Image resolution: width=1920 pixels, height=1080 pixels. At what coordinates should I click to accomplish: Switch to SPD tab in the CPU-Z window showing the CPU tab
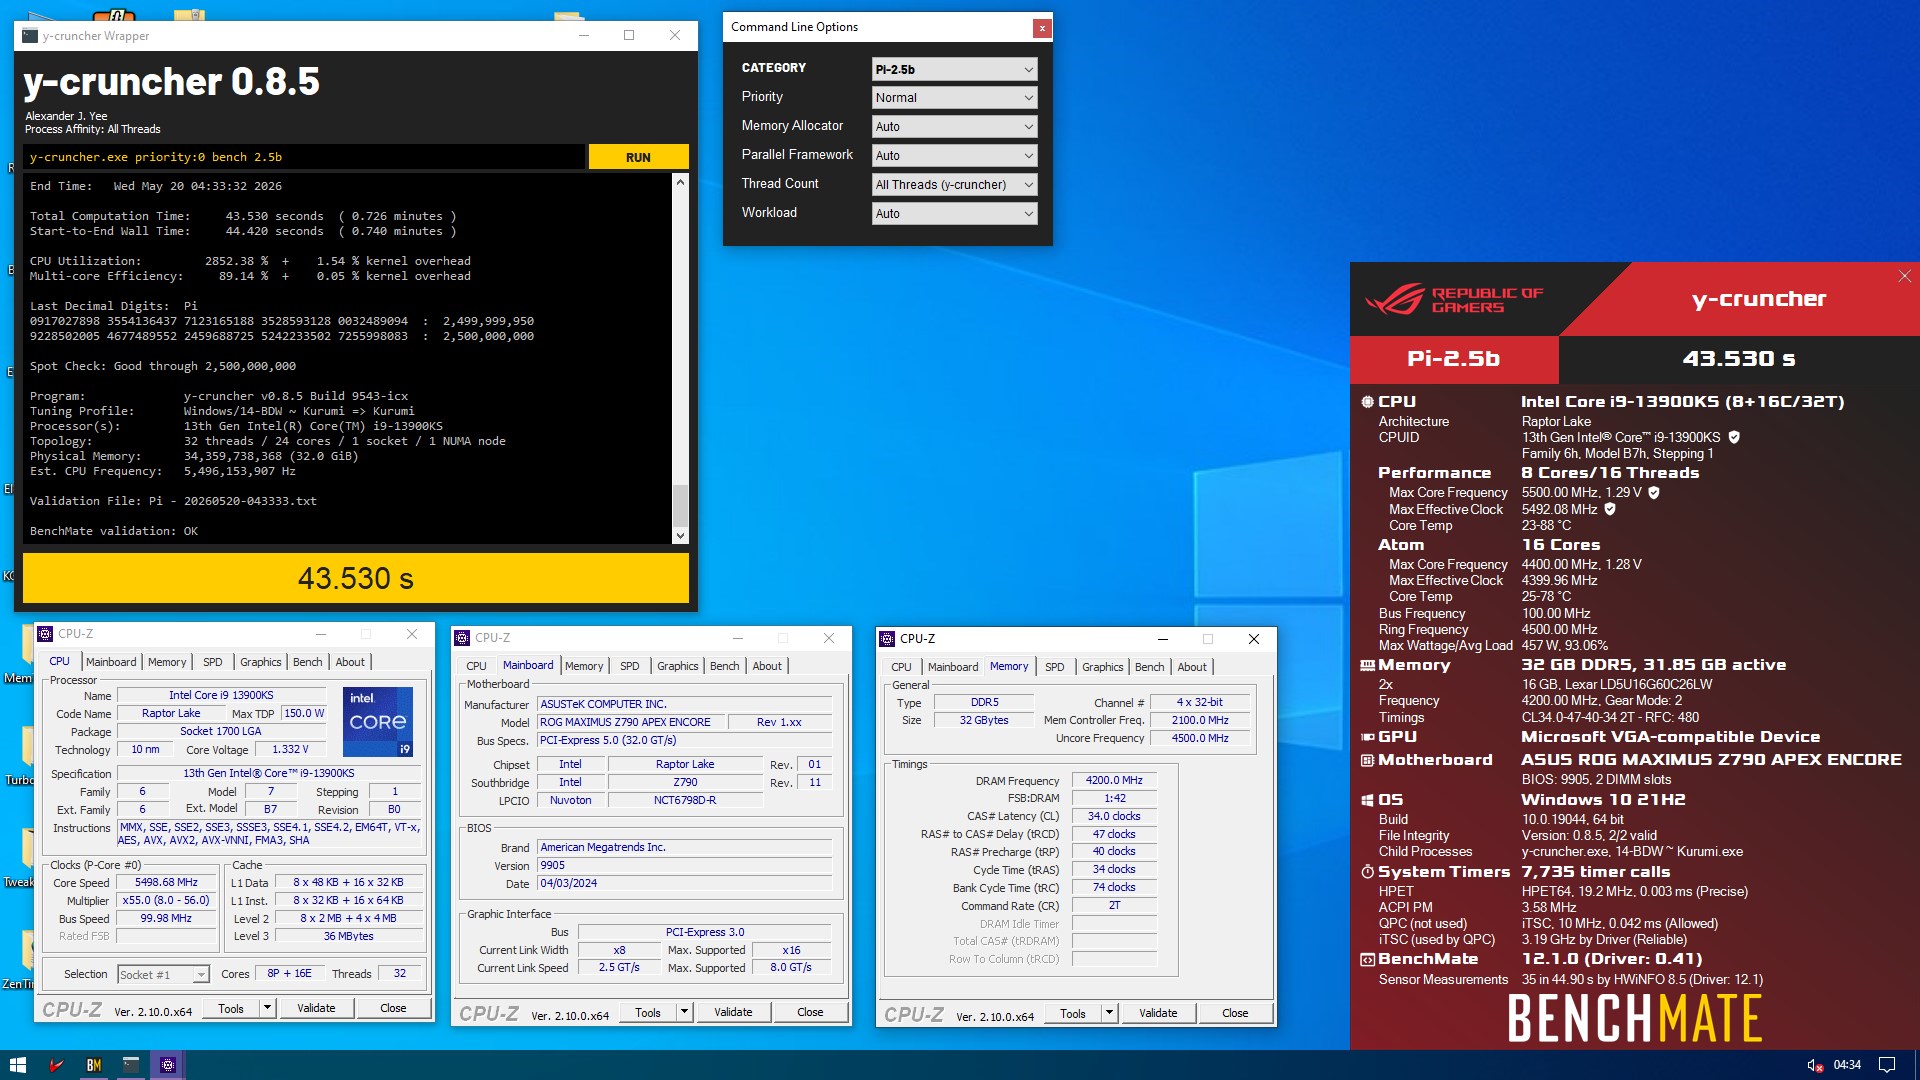coord(213,662)
